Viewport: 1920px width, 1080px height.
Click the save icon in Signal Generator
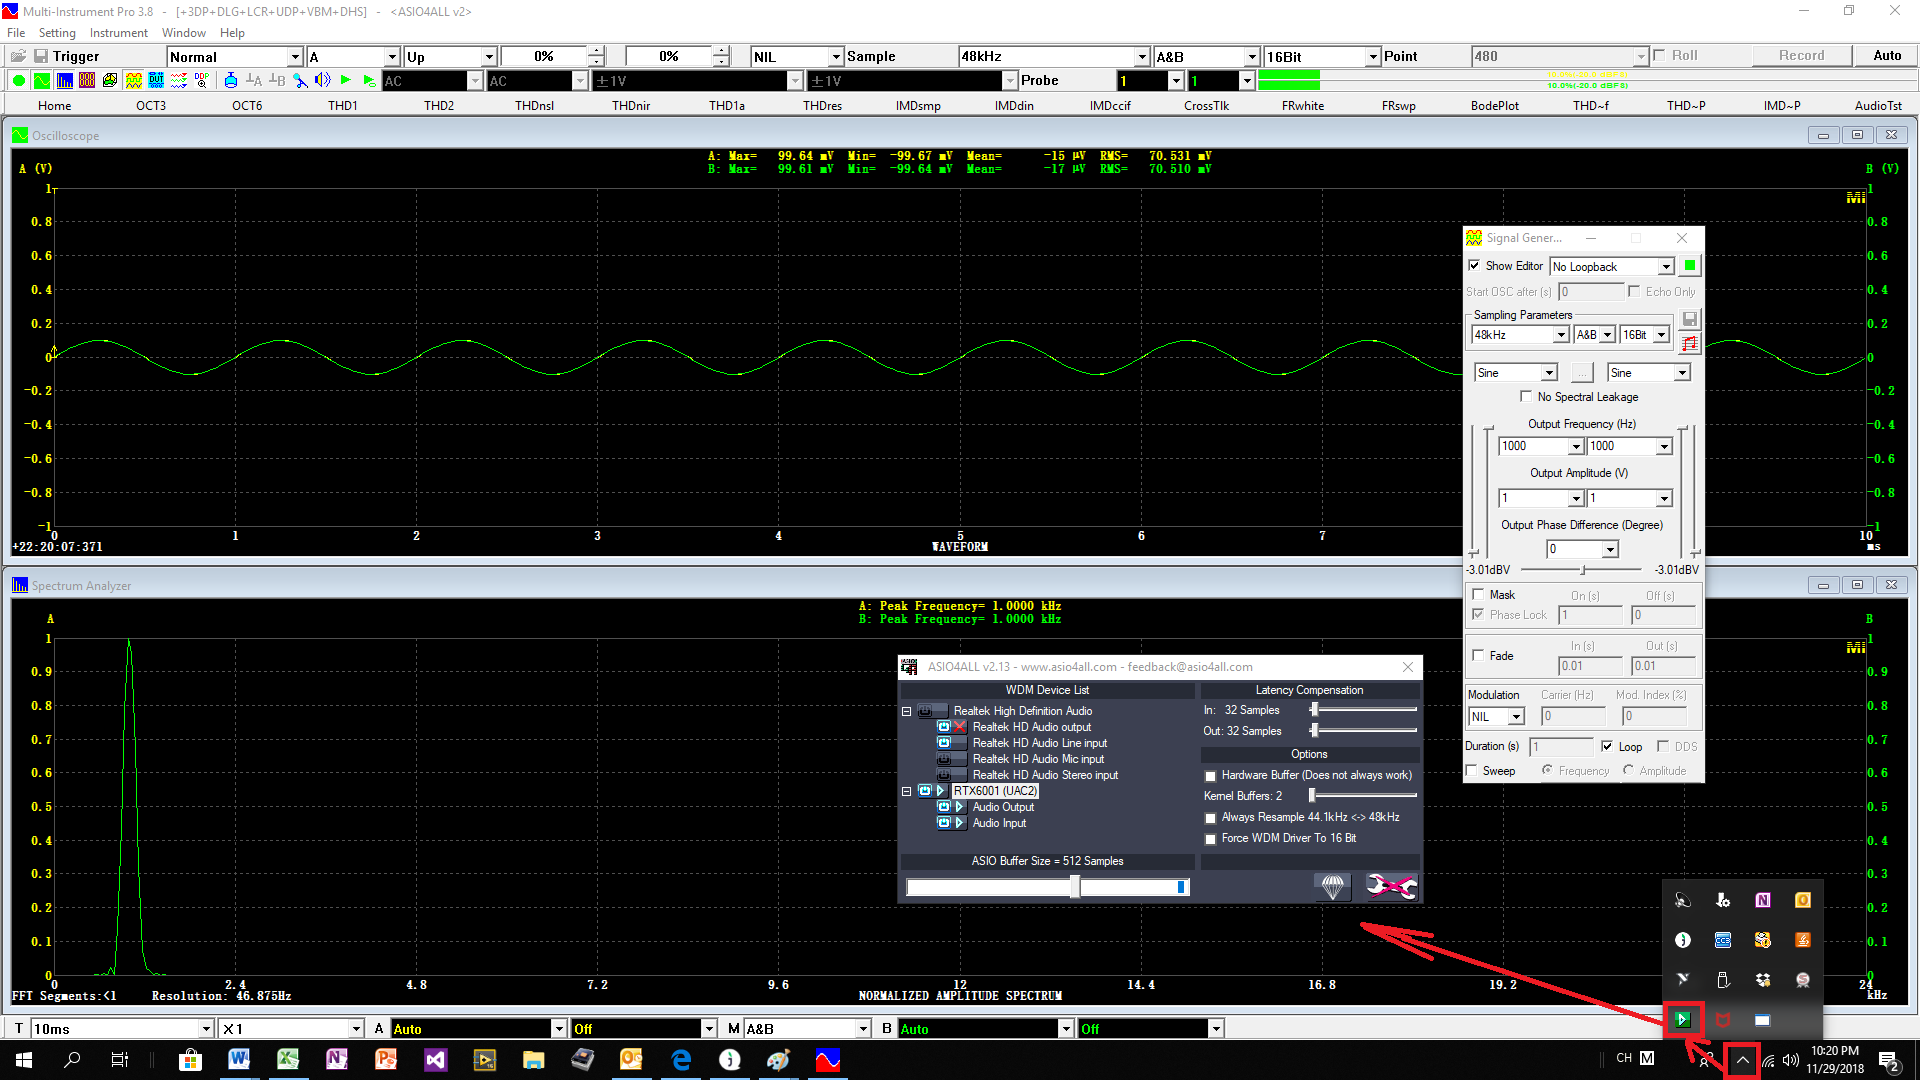[1690, 319]
